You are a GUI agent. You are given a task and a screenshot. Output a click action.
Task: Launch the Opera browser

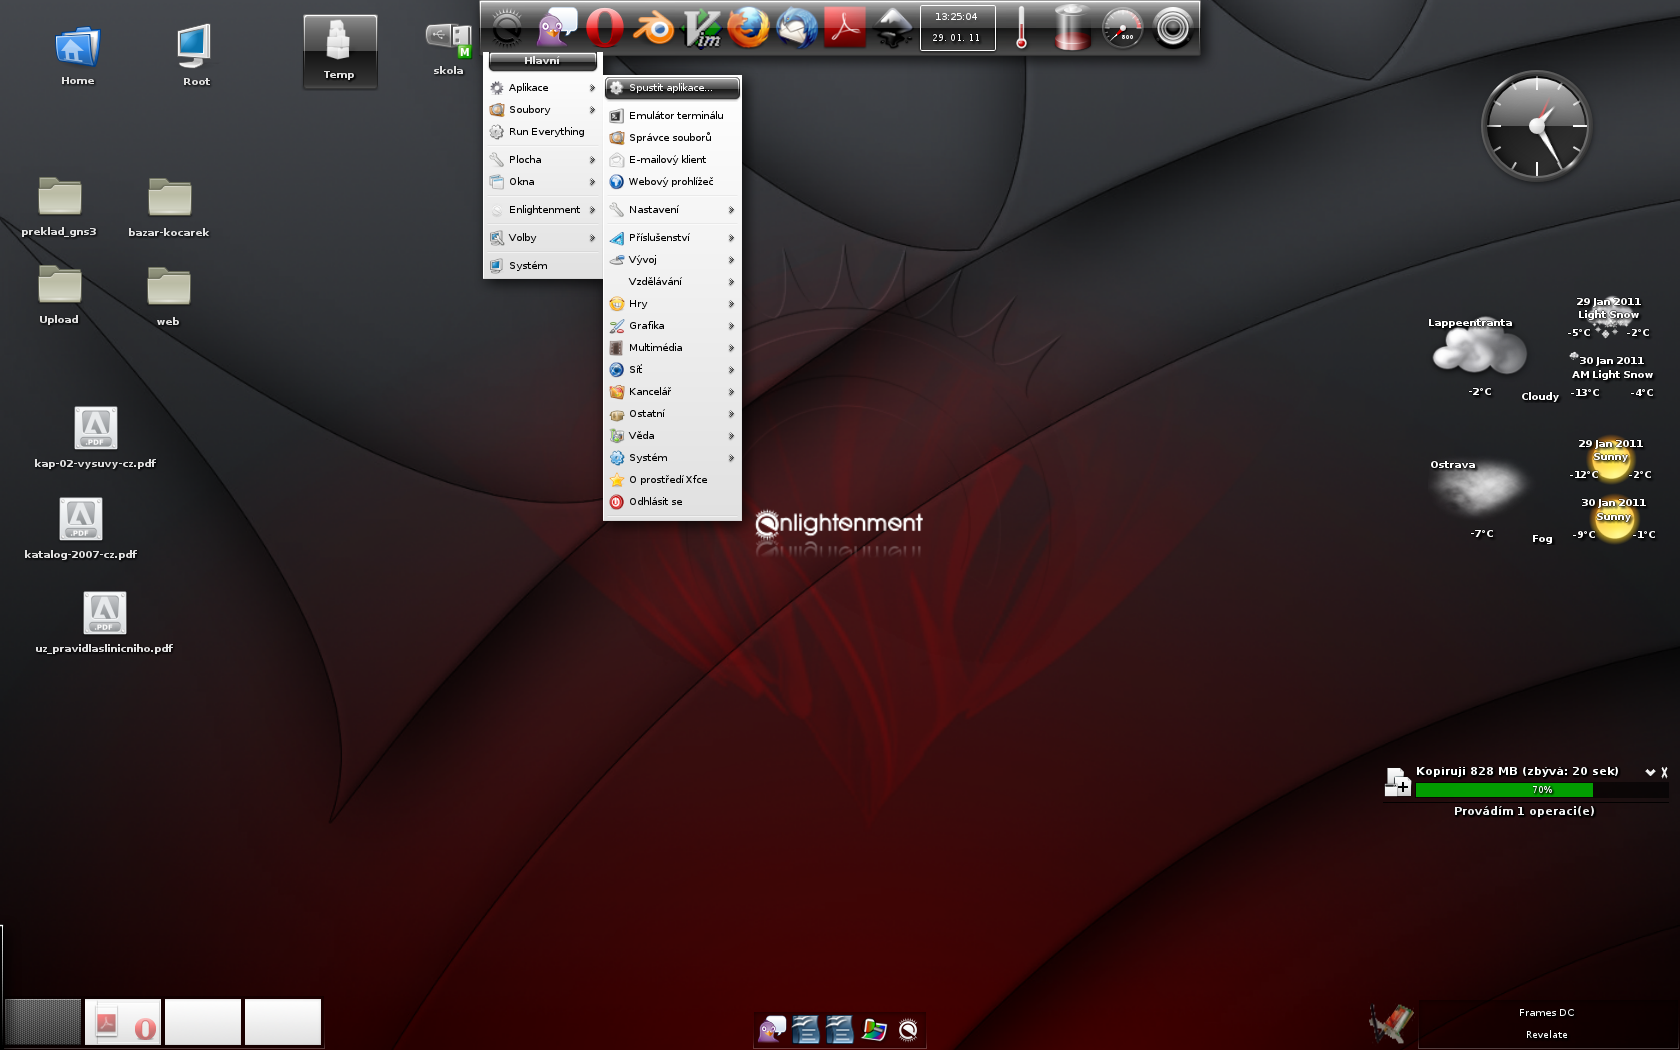tap(604, 27)
